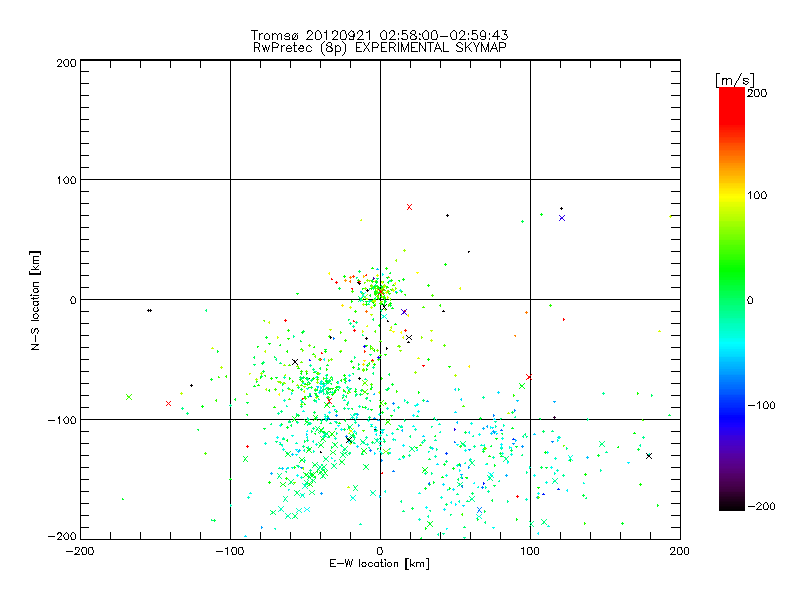Click the N-S axis "-100" tick label
800x600 pixels.
point(62,420)
